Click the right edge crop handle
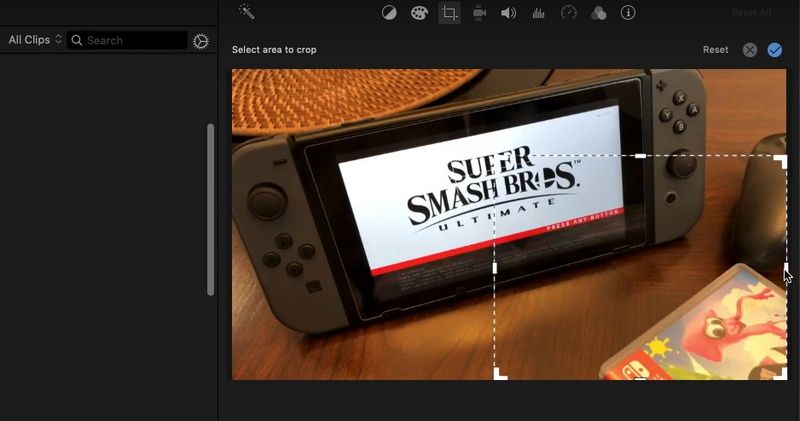Viewport: 800px width, 421px height. tap(786, 267)
